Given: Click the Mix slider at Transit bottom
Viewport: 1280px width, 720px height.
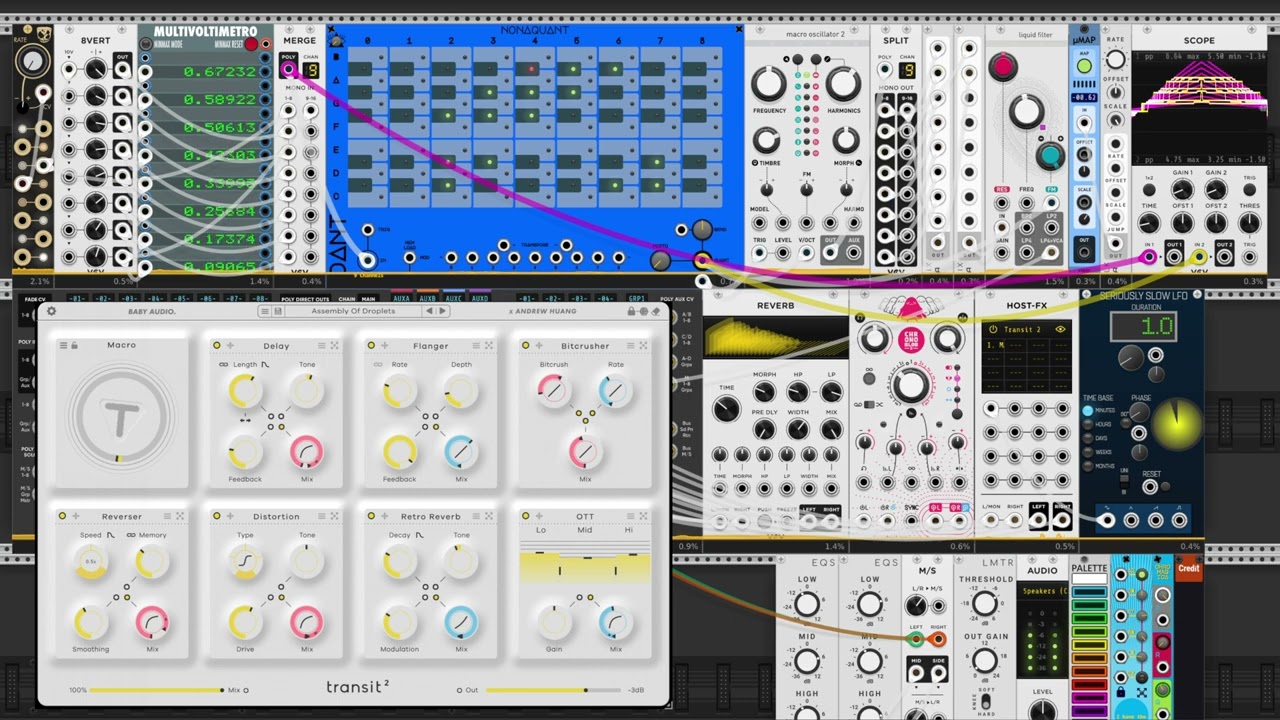Looking at the screenshot, I should pyautogui.click(x=157, y=690).
